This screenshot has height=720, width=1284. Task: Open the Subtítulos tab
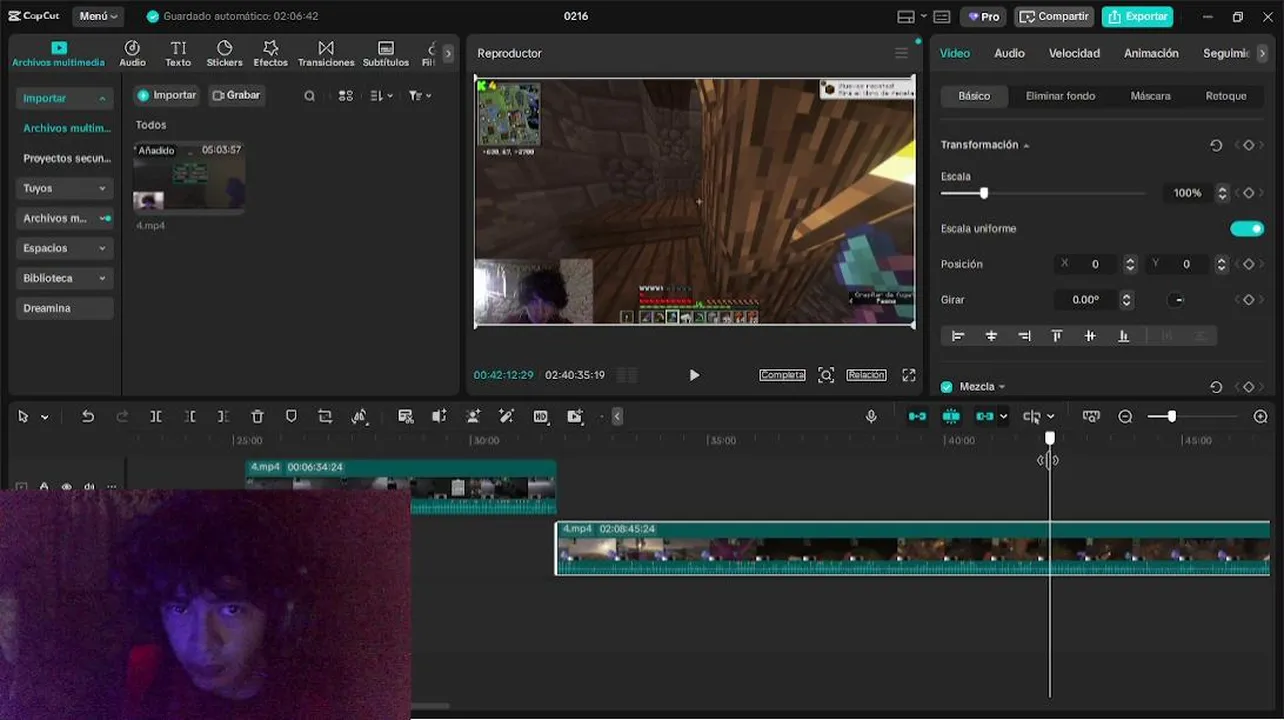[386, 54]
